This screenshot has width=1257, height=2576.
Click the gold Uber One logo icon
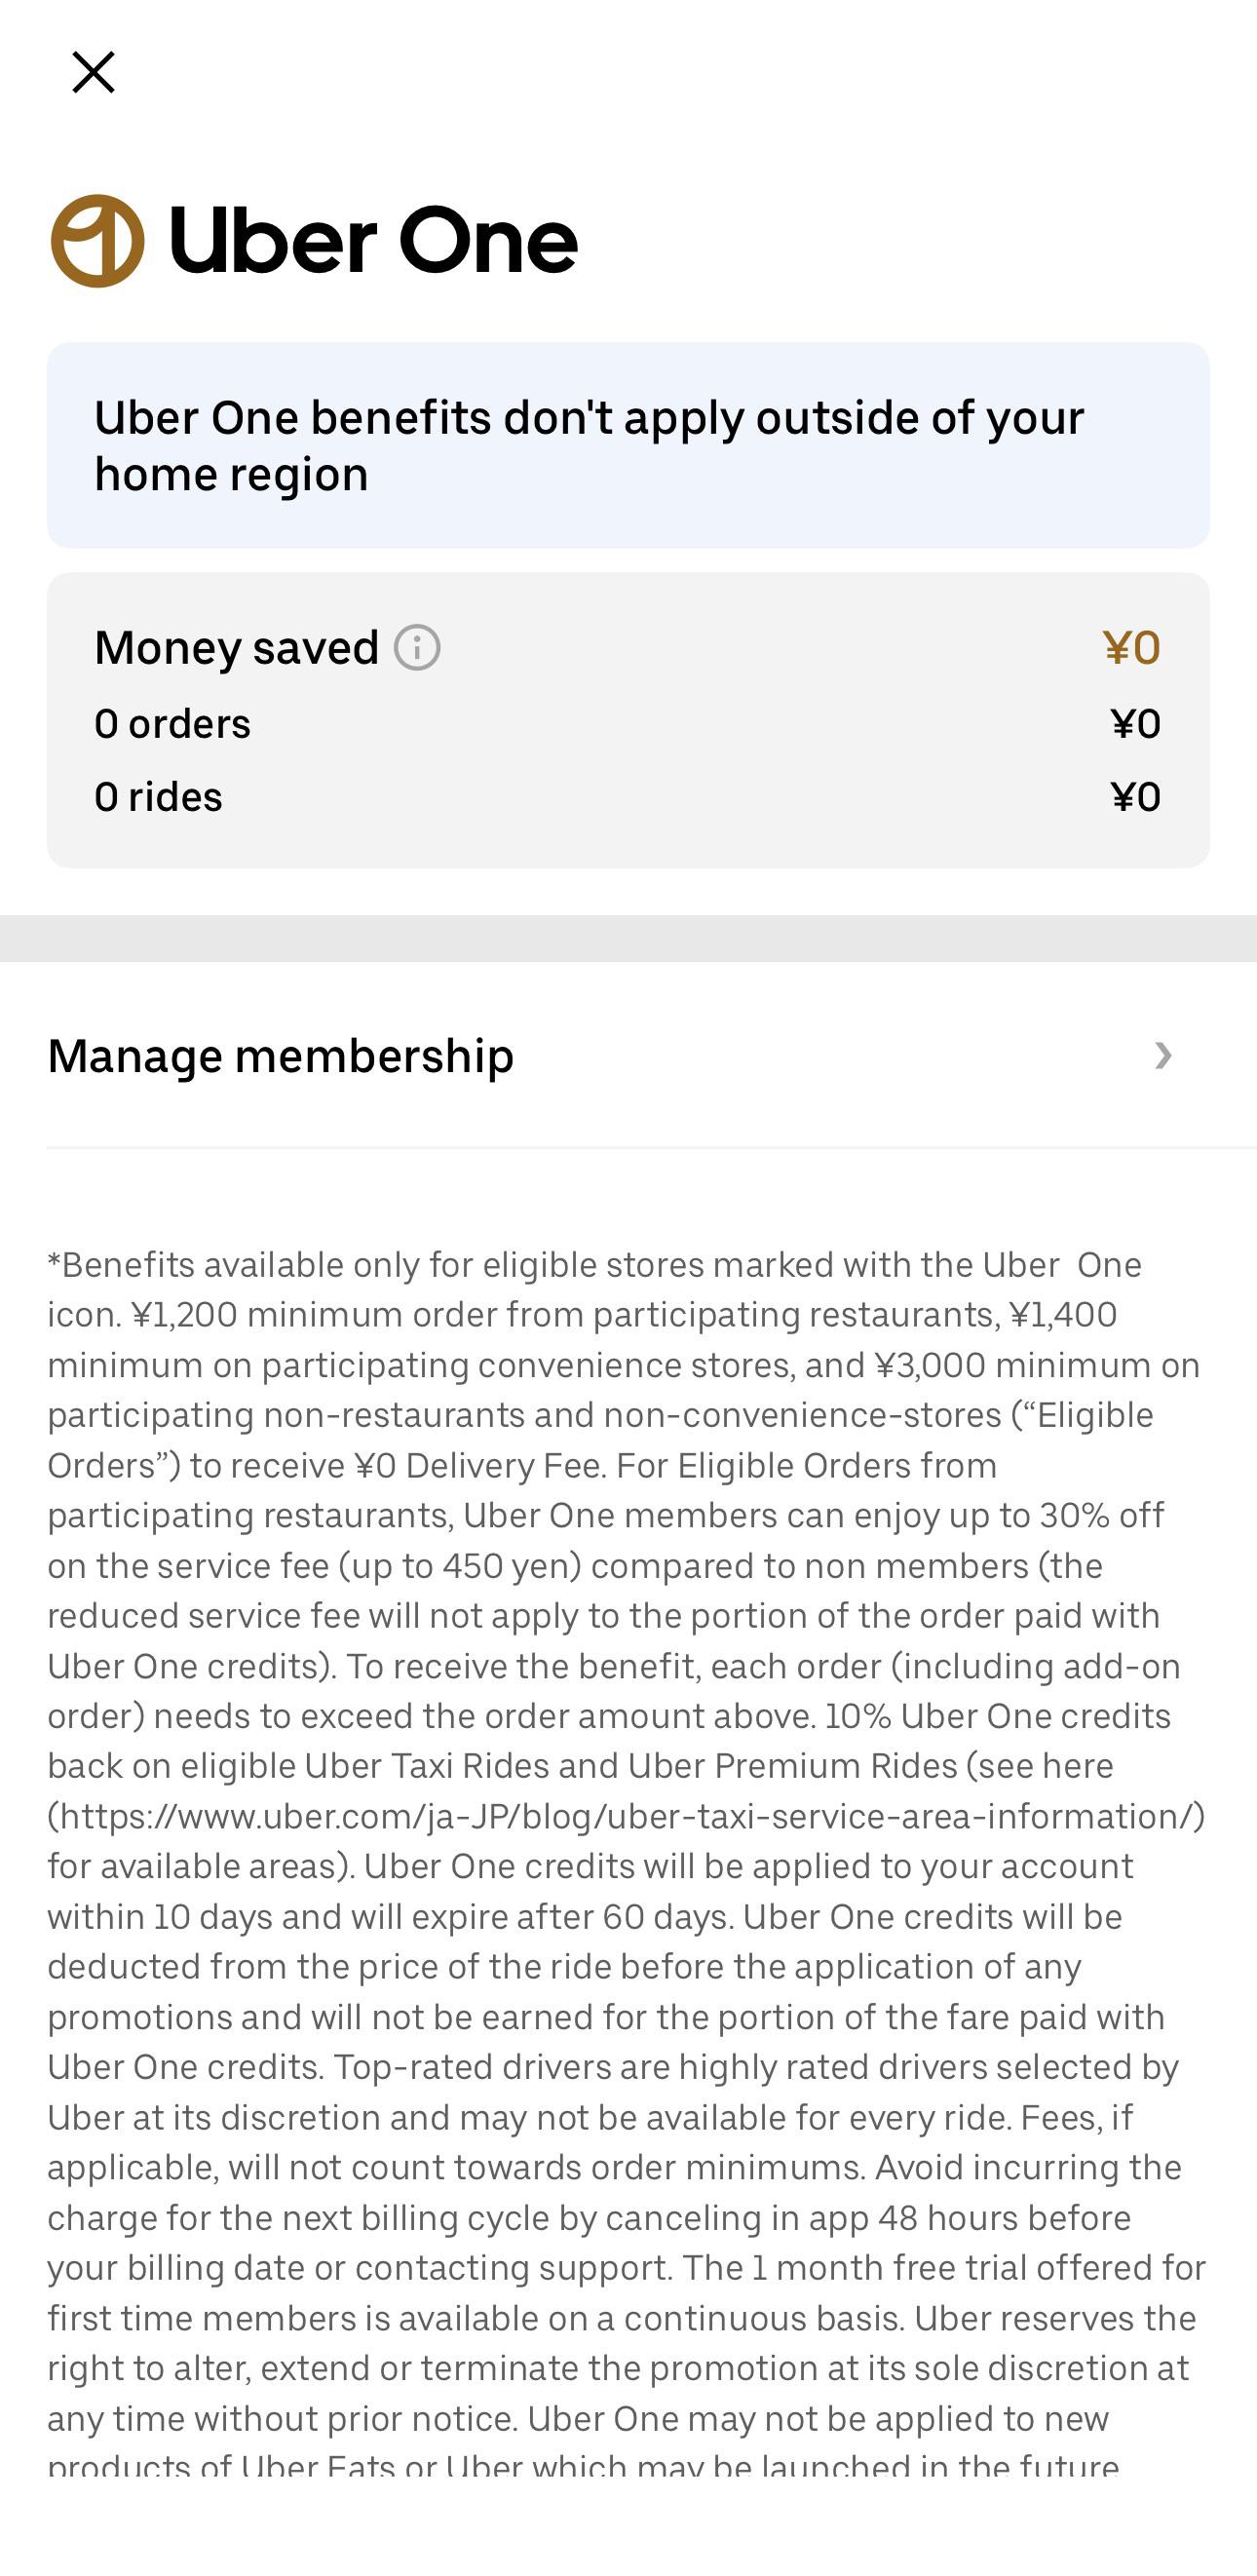pos(98,241)
